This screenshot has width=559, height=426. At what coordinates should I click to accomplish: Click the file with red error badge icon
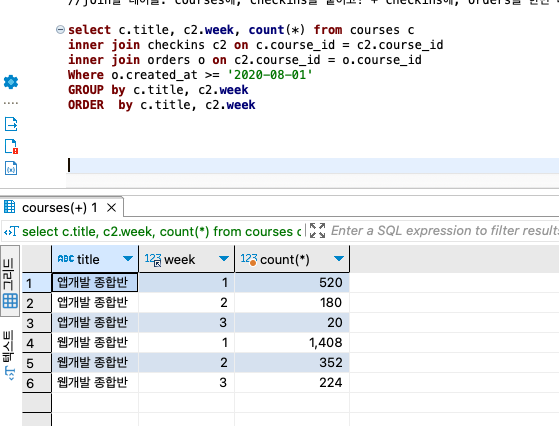click(11, 146)
